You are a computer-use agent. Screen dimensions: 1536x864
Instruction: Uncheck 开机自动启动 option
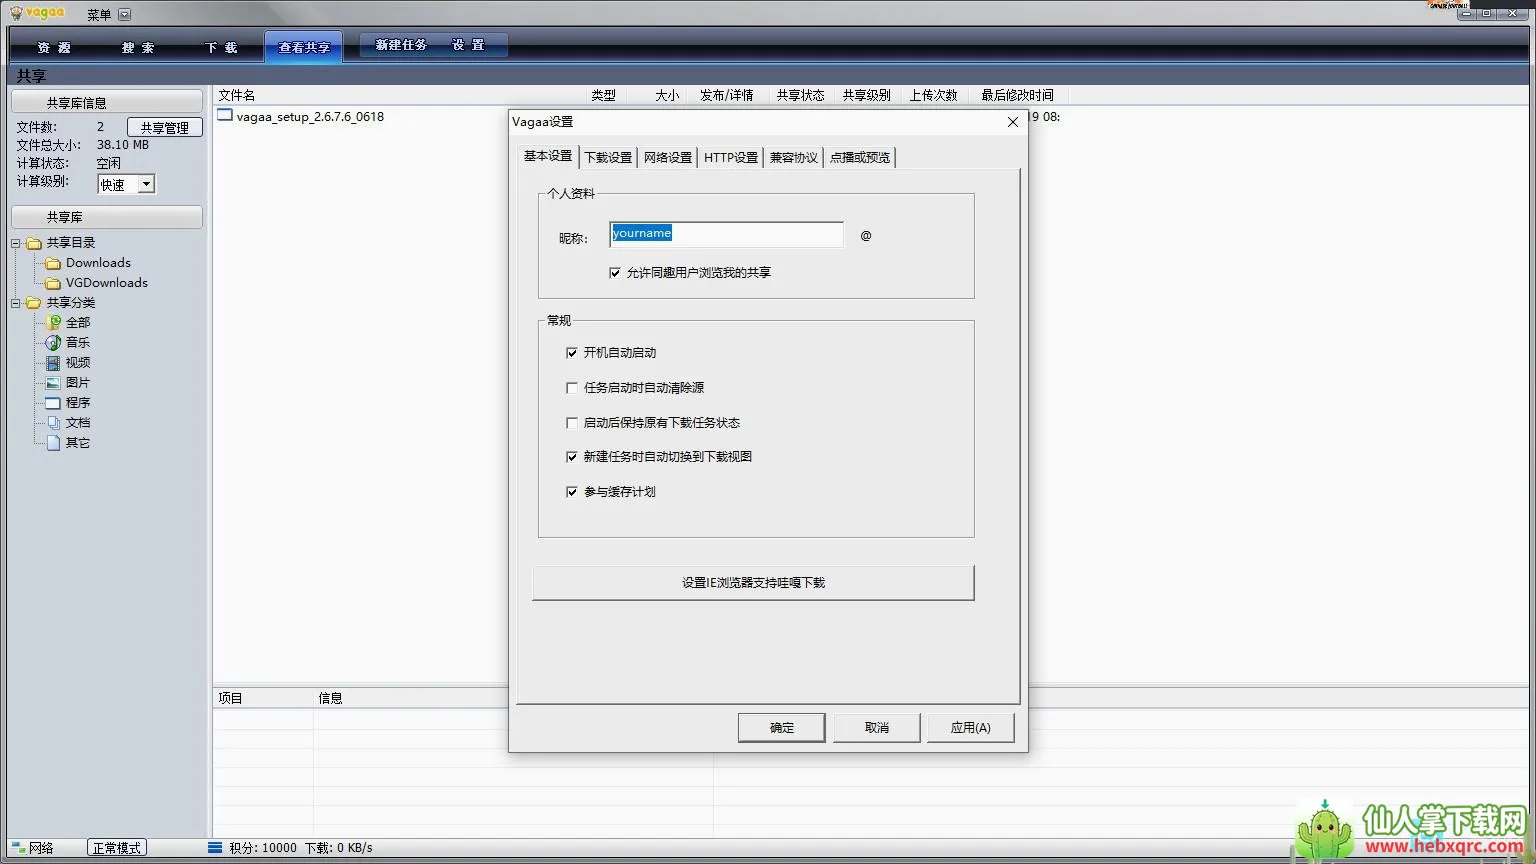coord(572,352)
